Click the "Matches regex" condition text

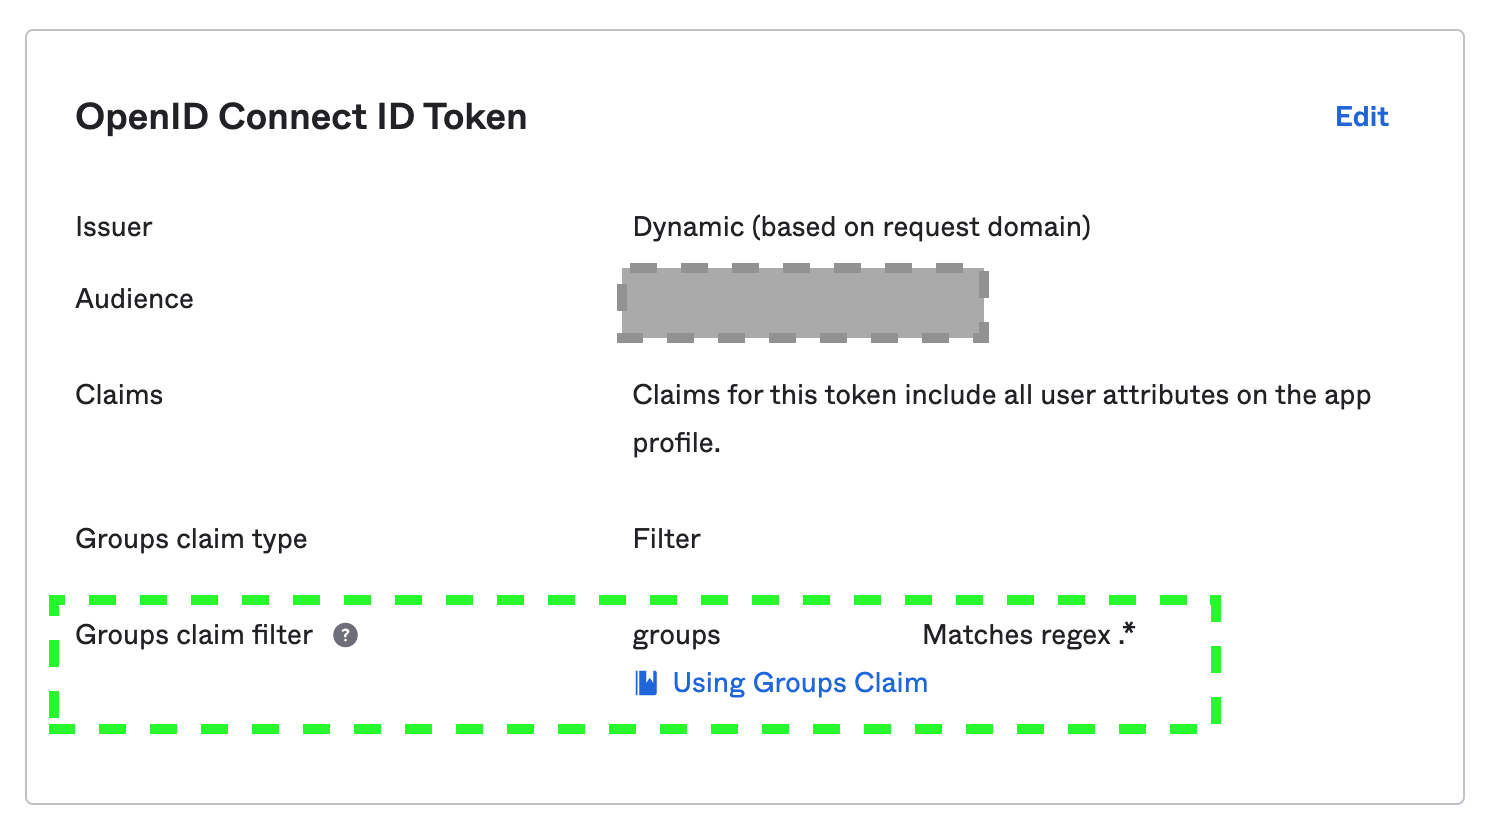[1016, 635]
